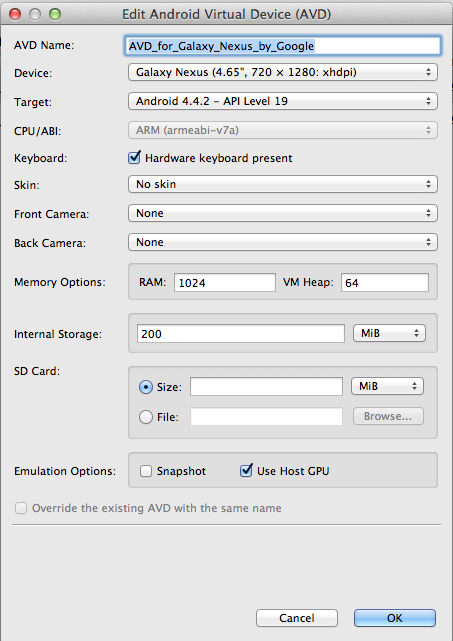Click the Cancel button
Image resolution: width=453 pixels, height=641 pixels.
click(x=297, y=618)
